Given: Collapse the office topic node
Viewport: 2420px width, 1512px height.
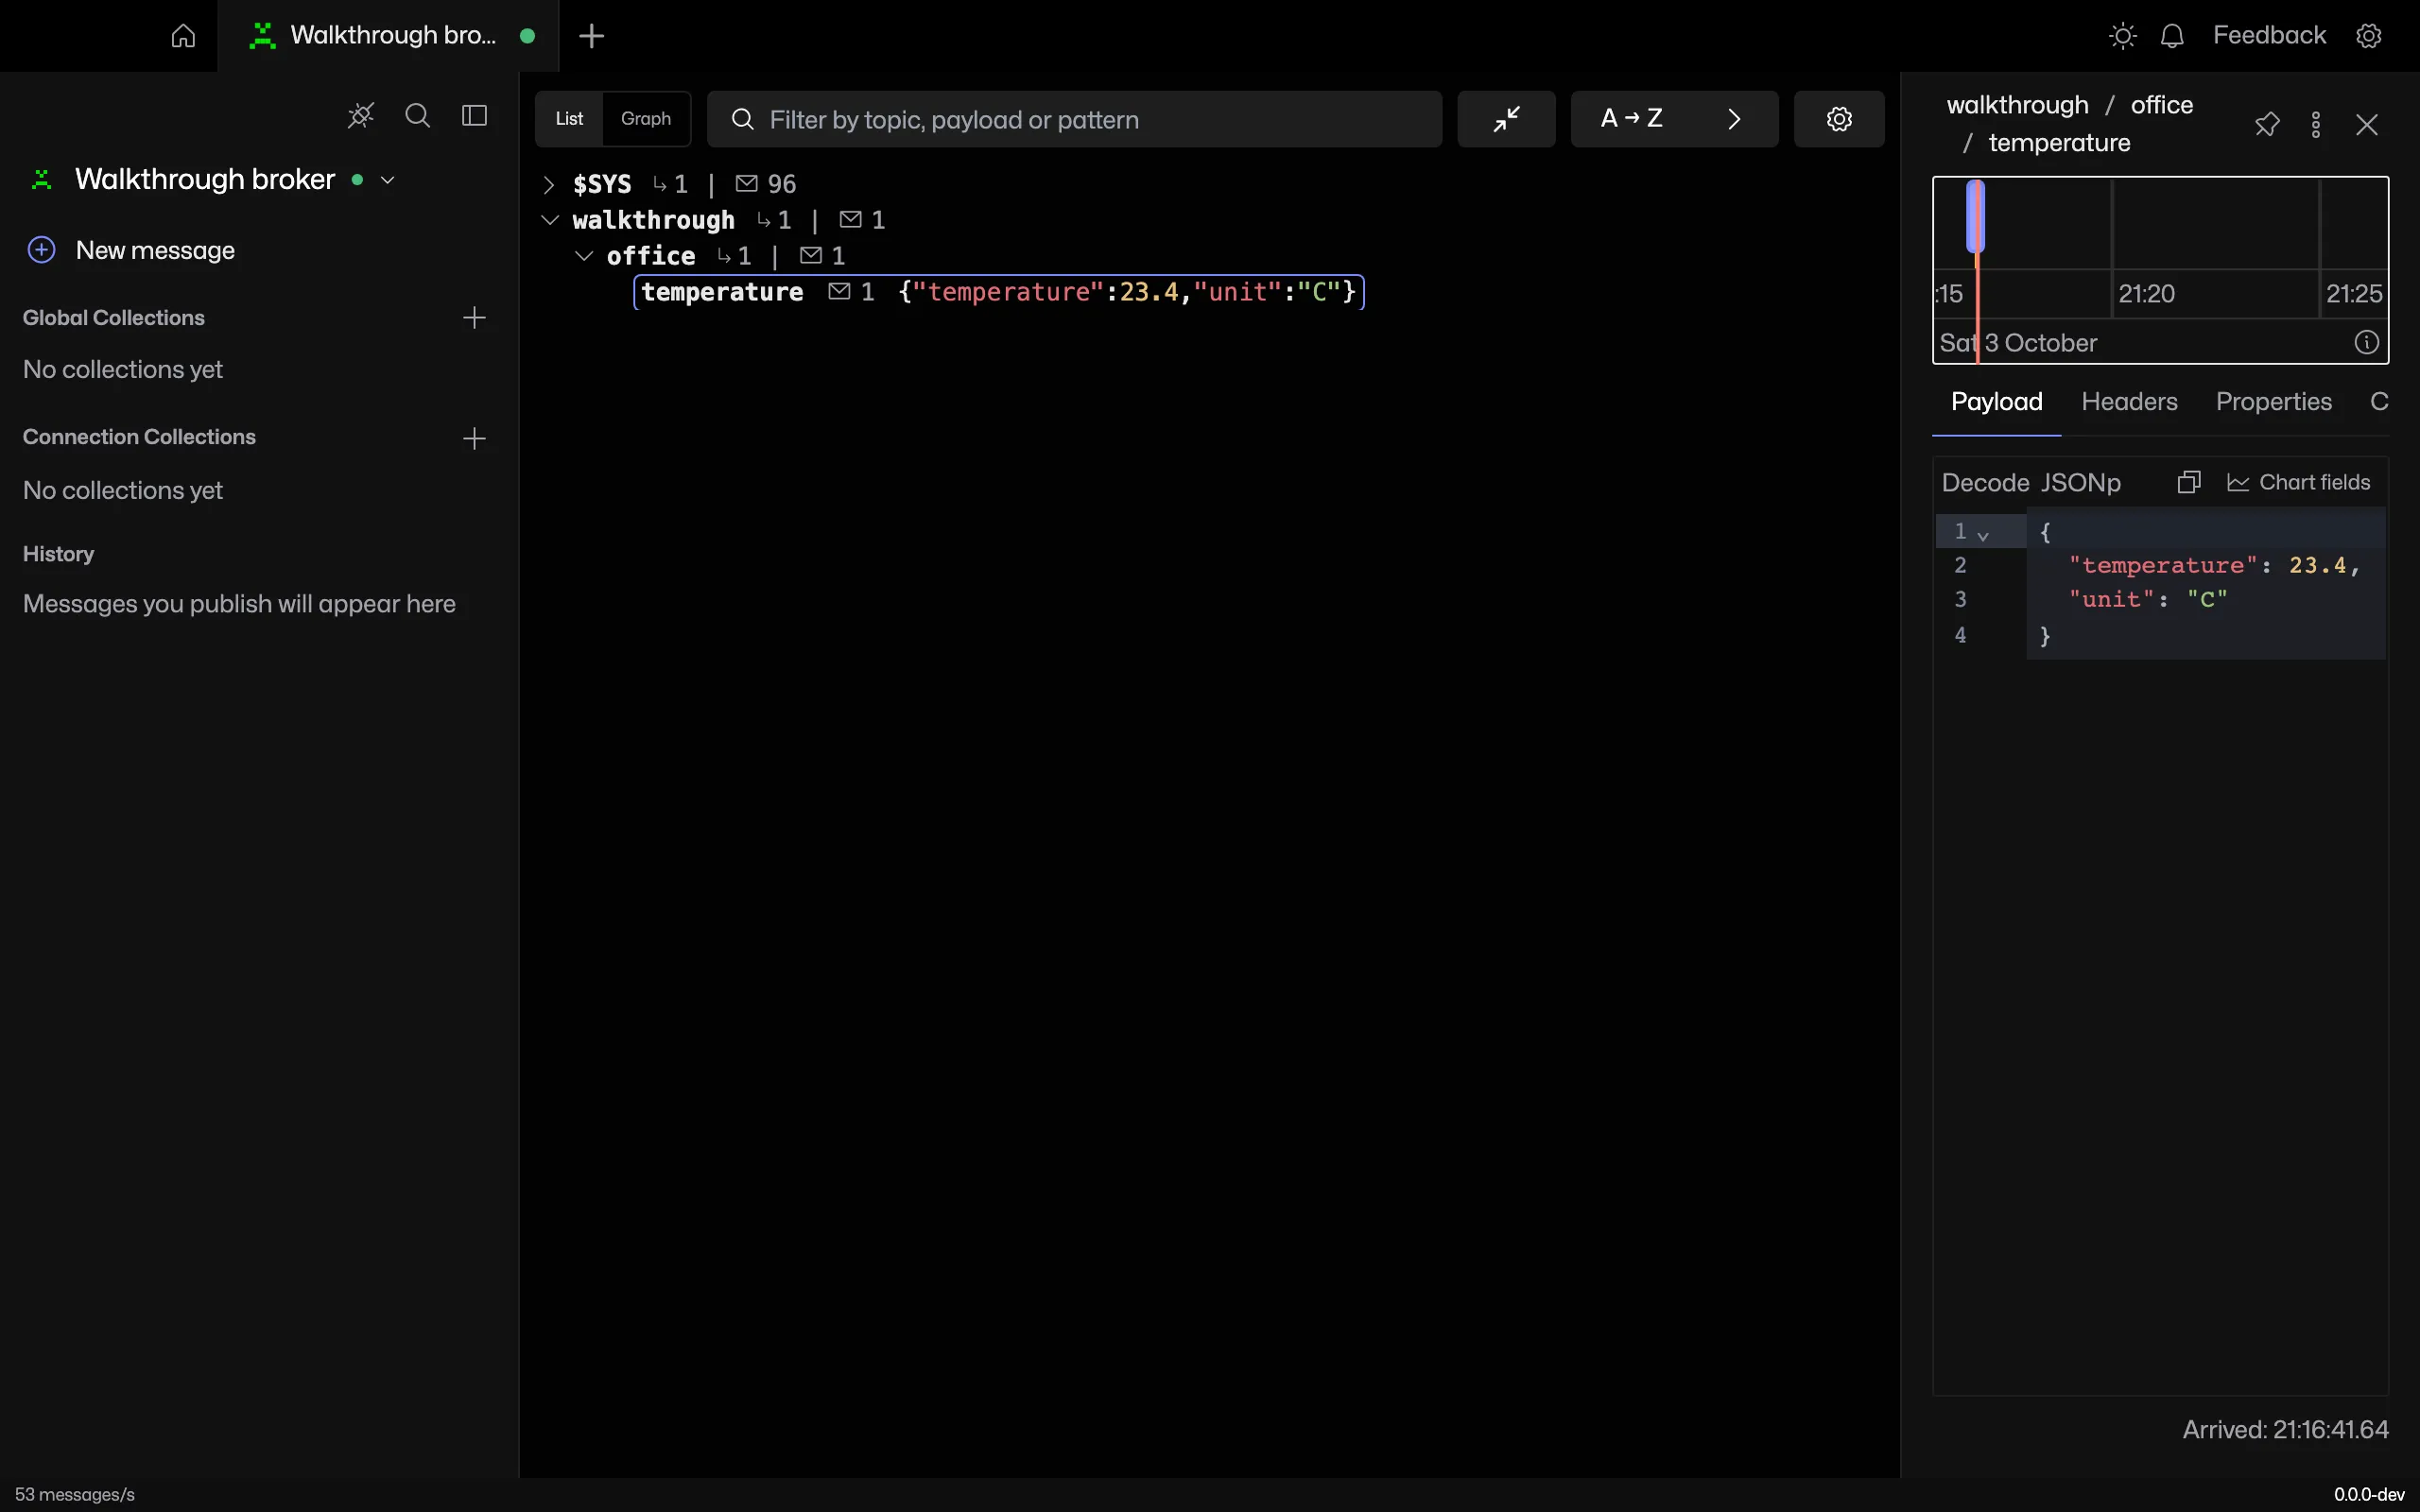Looking at the screenshot, I should pos(584,256).
